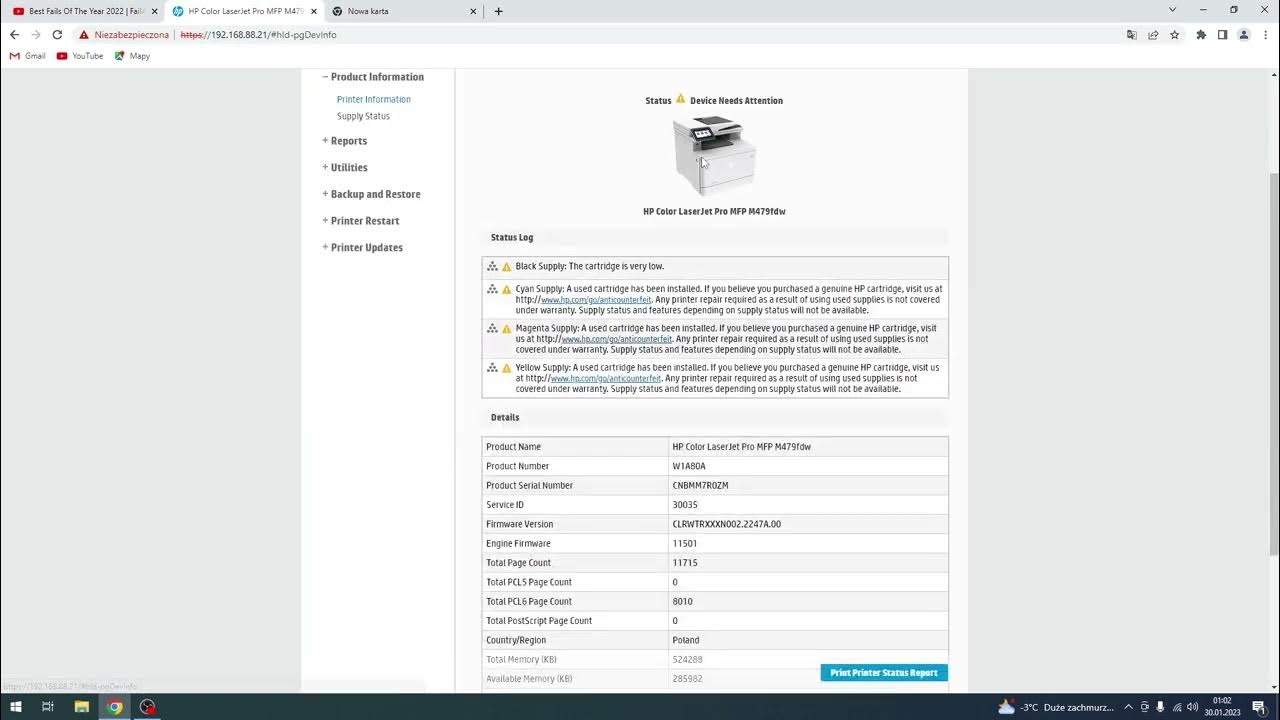Close the Nowa karta tab
The image size is (1280, 720).
click(x=474, y=11)
